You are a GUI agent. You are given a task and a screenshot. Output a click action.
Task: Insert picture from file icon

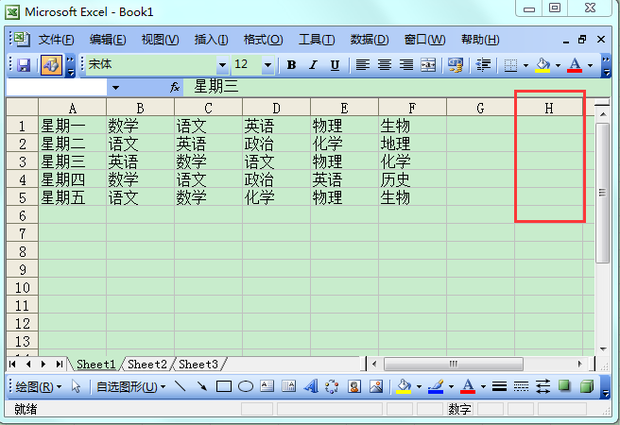(x=376, y=386)
